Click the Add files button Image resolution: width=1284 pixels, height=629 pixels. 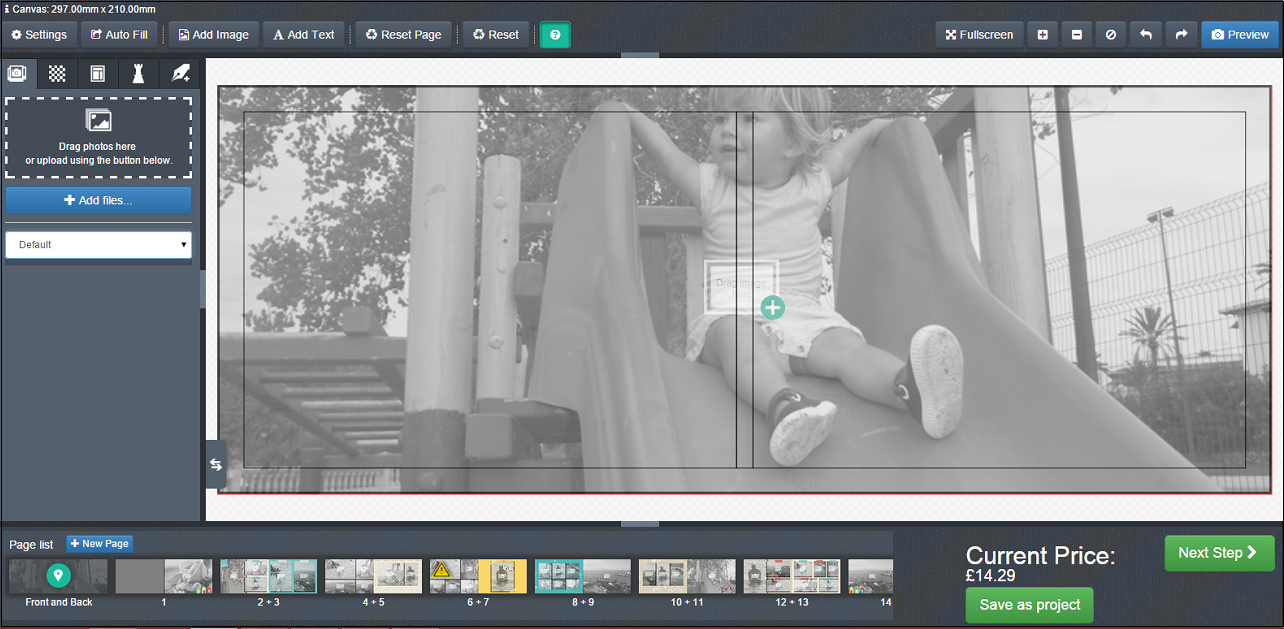98,200
